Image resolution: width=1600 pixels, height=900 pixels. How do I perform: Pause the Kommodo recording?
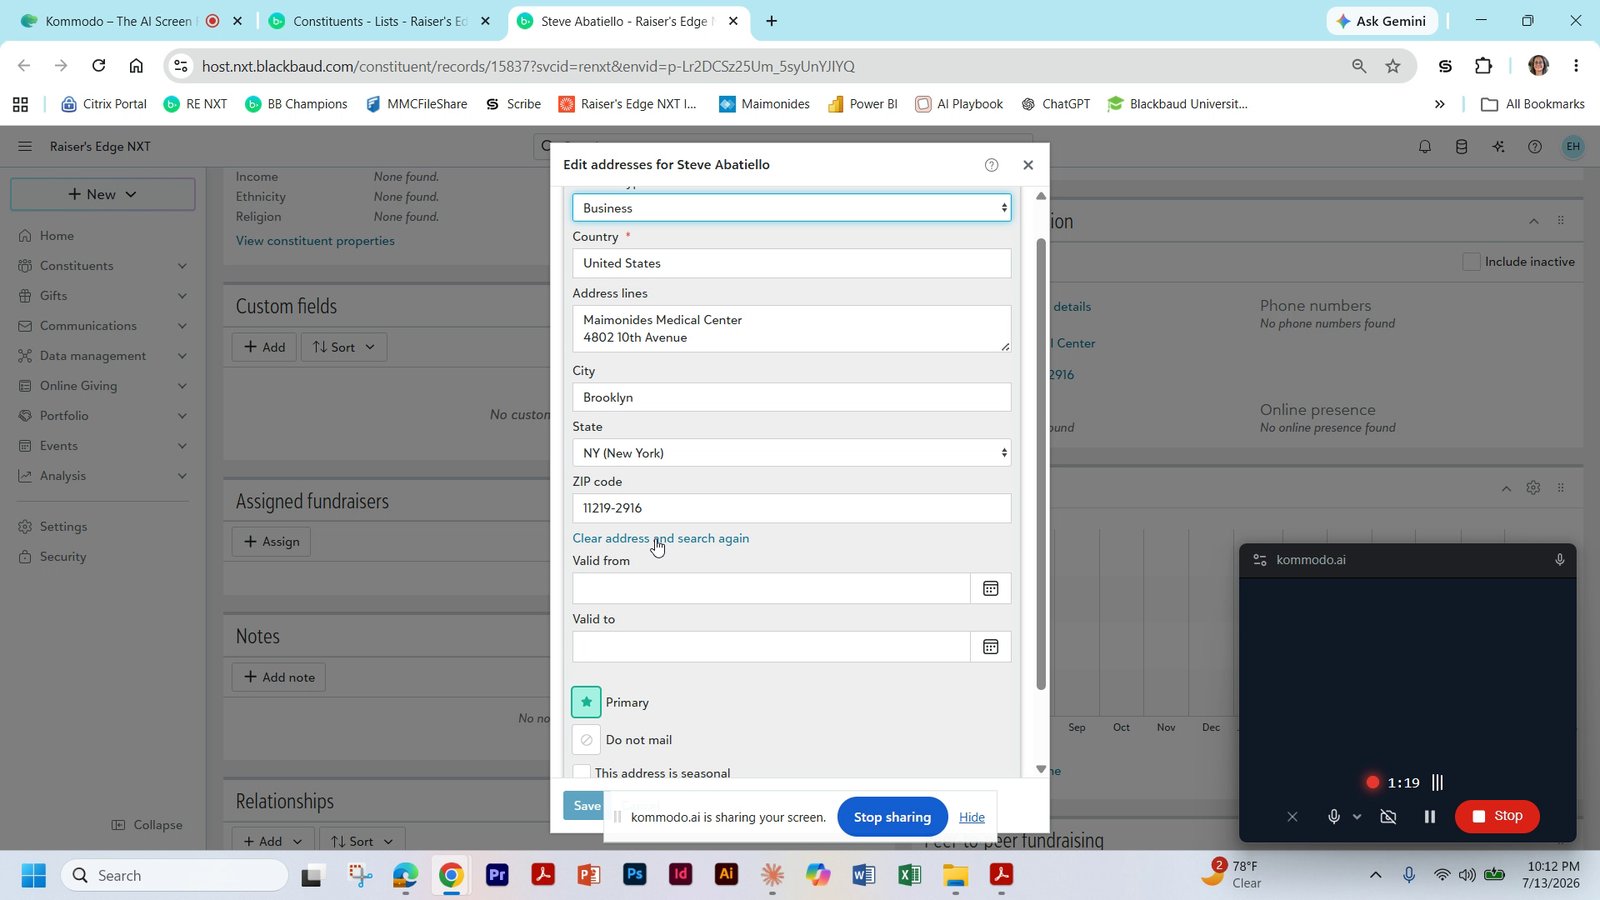1430,817
